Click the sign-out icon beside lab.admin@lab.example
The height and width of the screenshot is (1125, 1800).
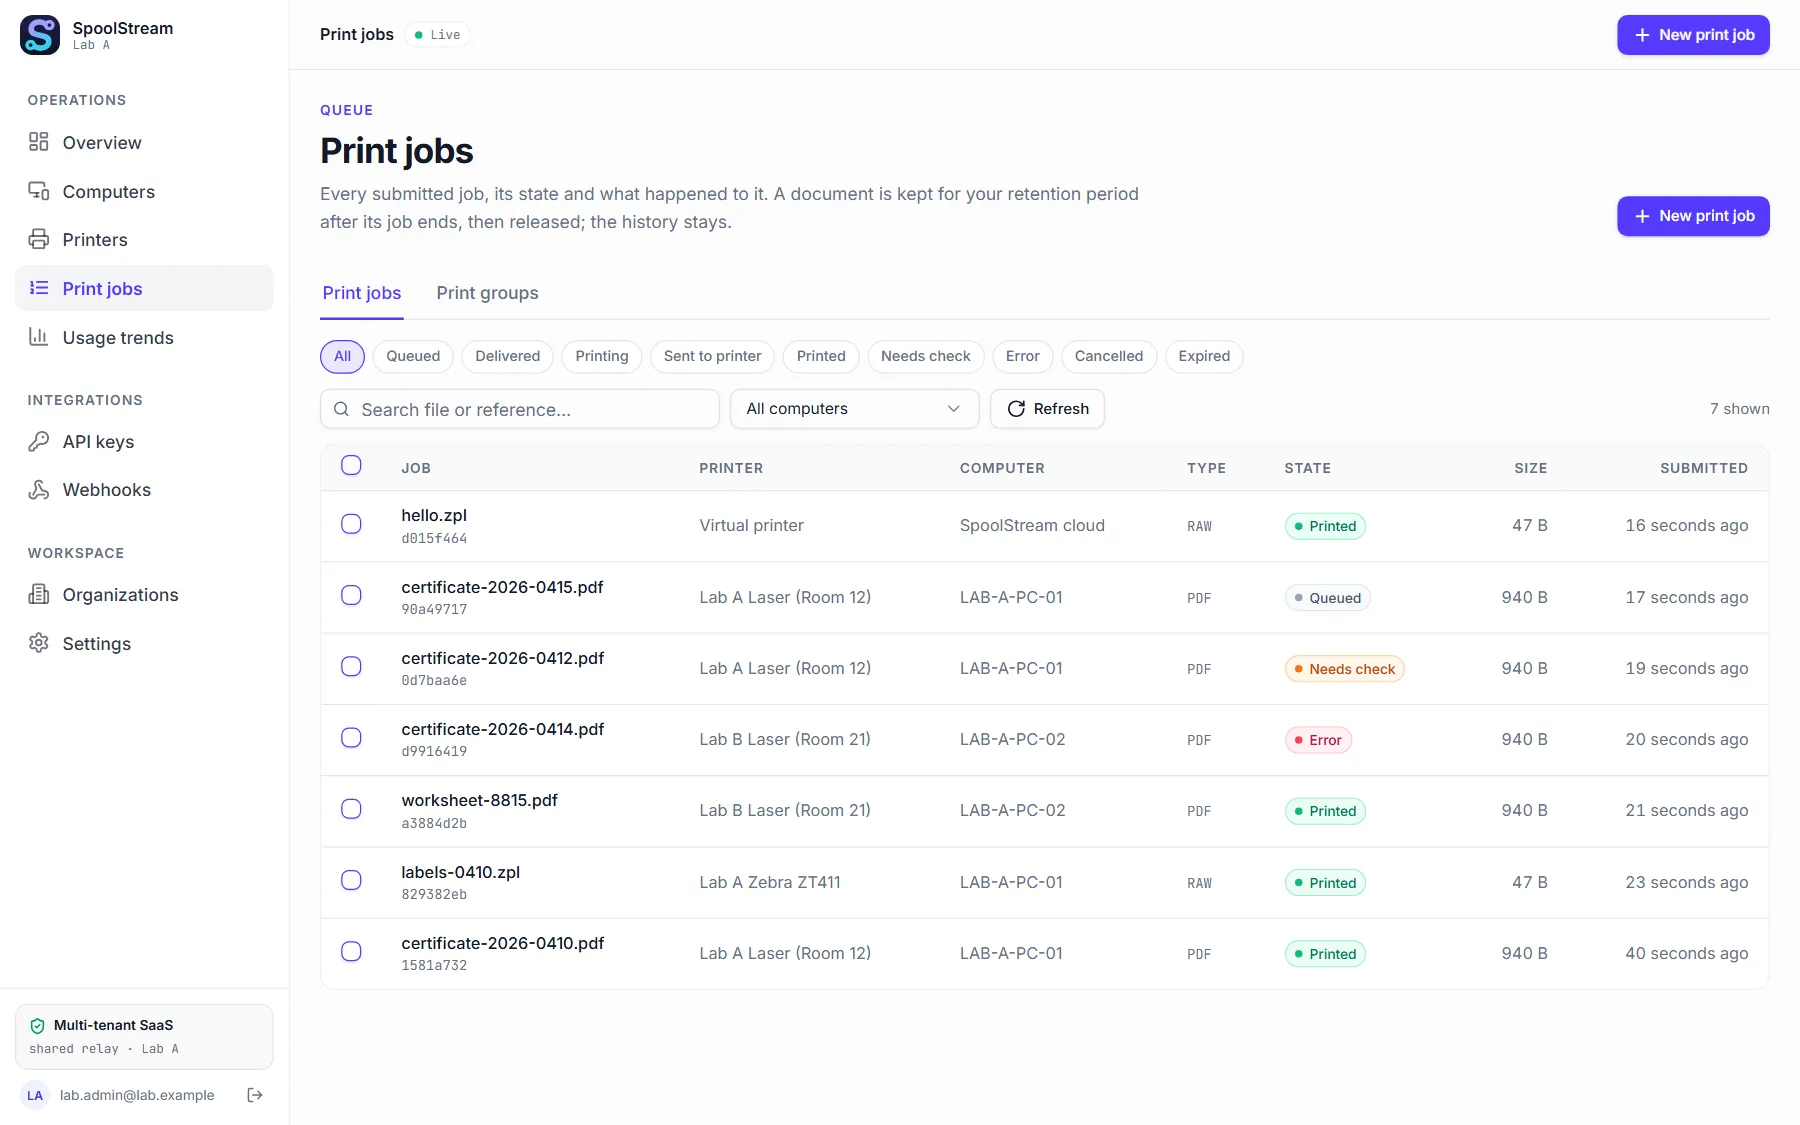tap(255, 1095)
